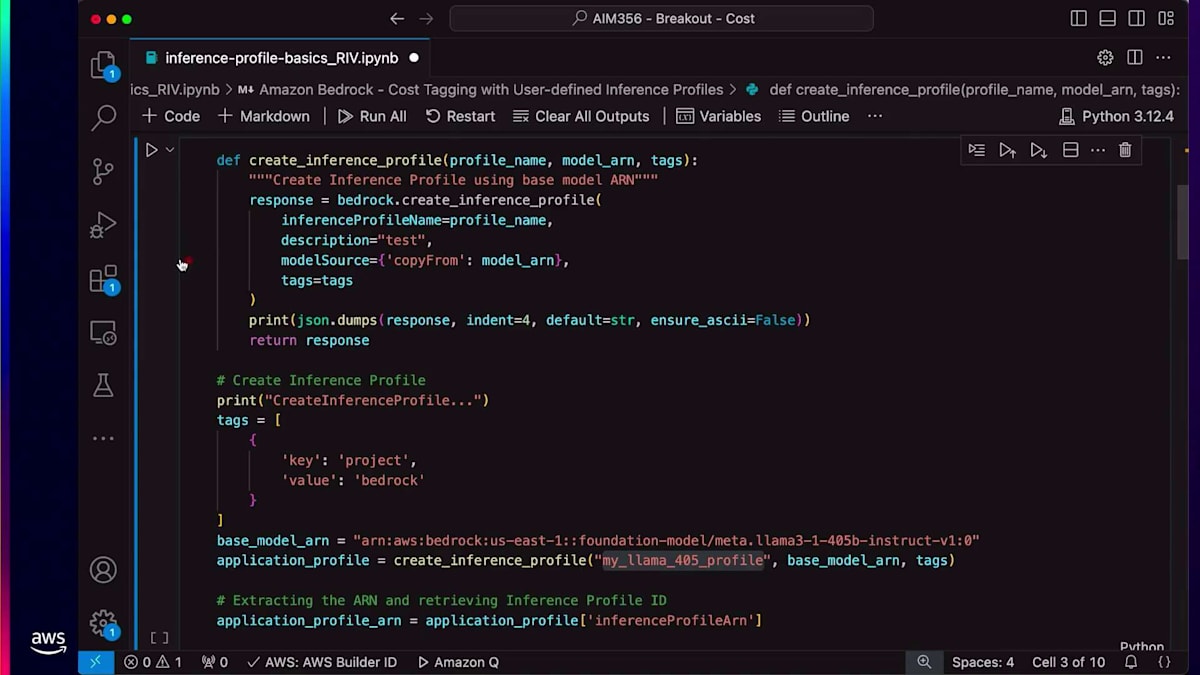Open ports indicator showing 0
Screen dimensions: 1200x675
[x=215, y=662]
